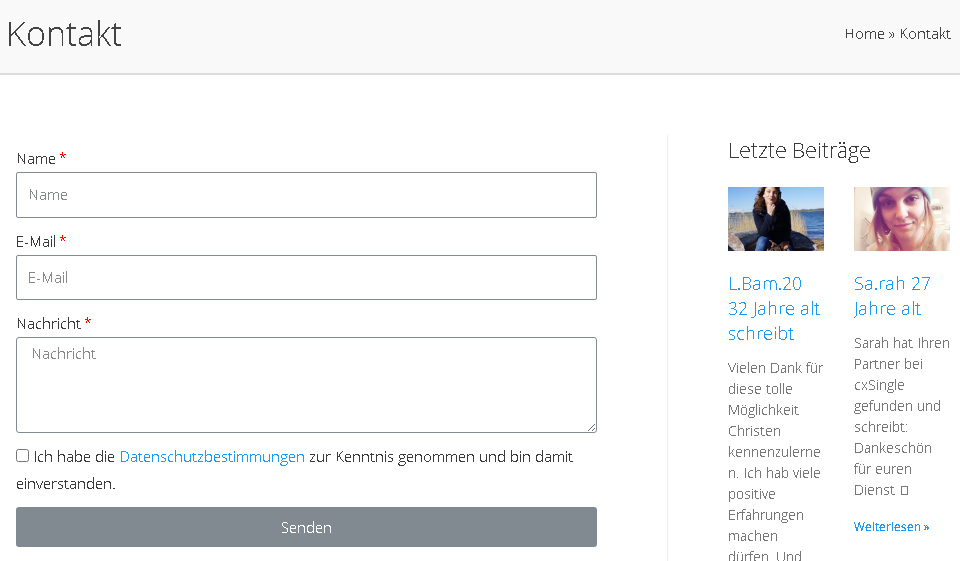Click the Letzte Beiträge sidebar heading

point(799,151)
